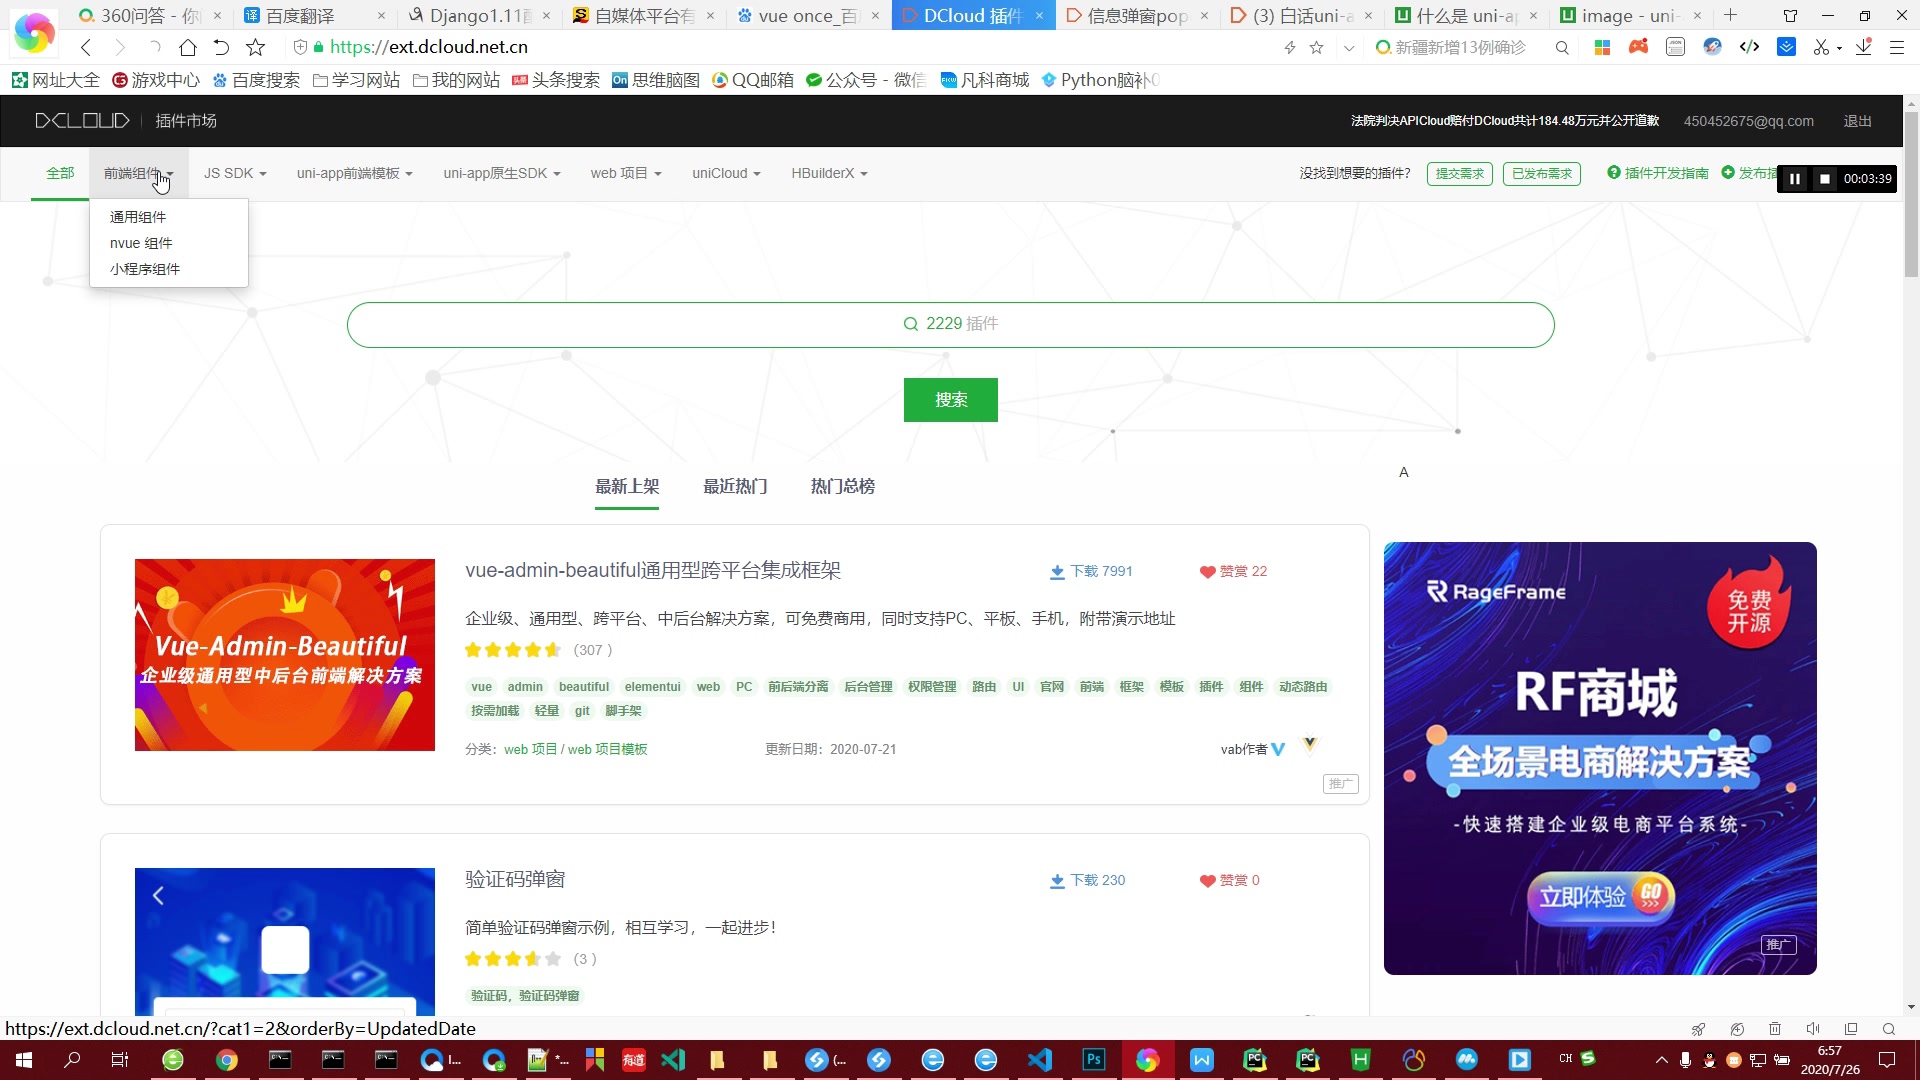Open the HBuilderX dropdown menu
The image size is (1920, 1080).
[x=828, y=173]
